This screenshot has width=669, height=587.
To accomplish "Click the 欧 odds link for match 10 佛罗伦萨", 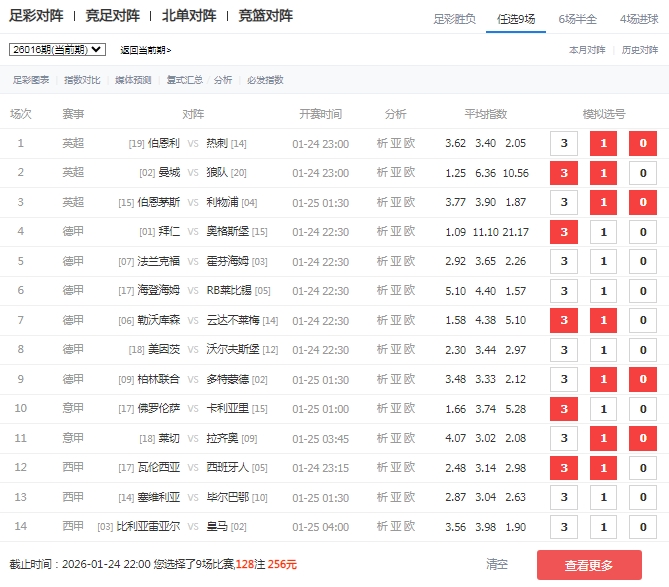I will pos(409,409).
